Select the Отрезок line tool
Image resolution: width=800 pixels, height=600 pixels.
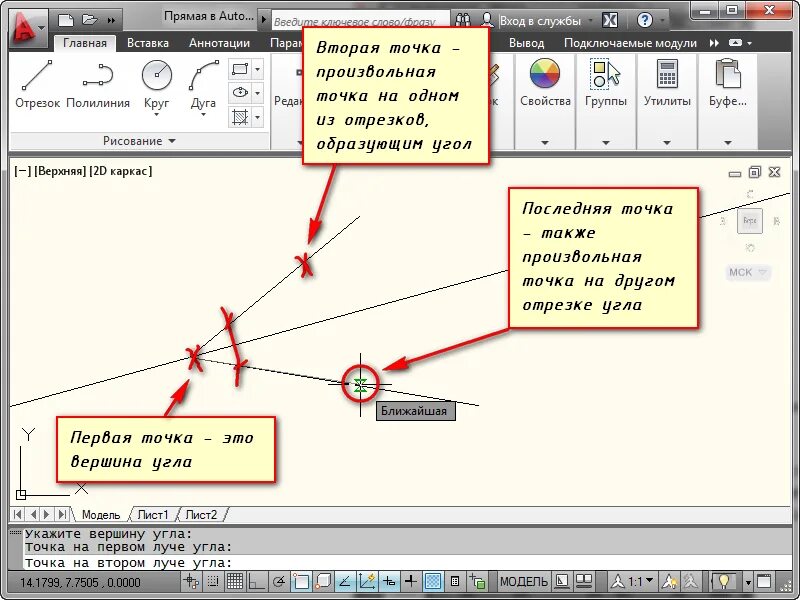[x=37, y=84]
